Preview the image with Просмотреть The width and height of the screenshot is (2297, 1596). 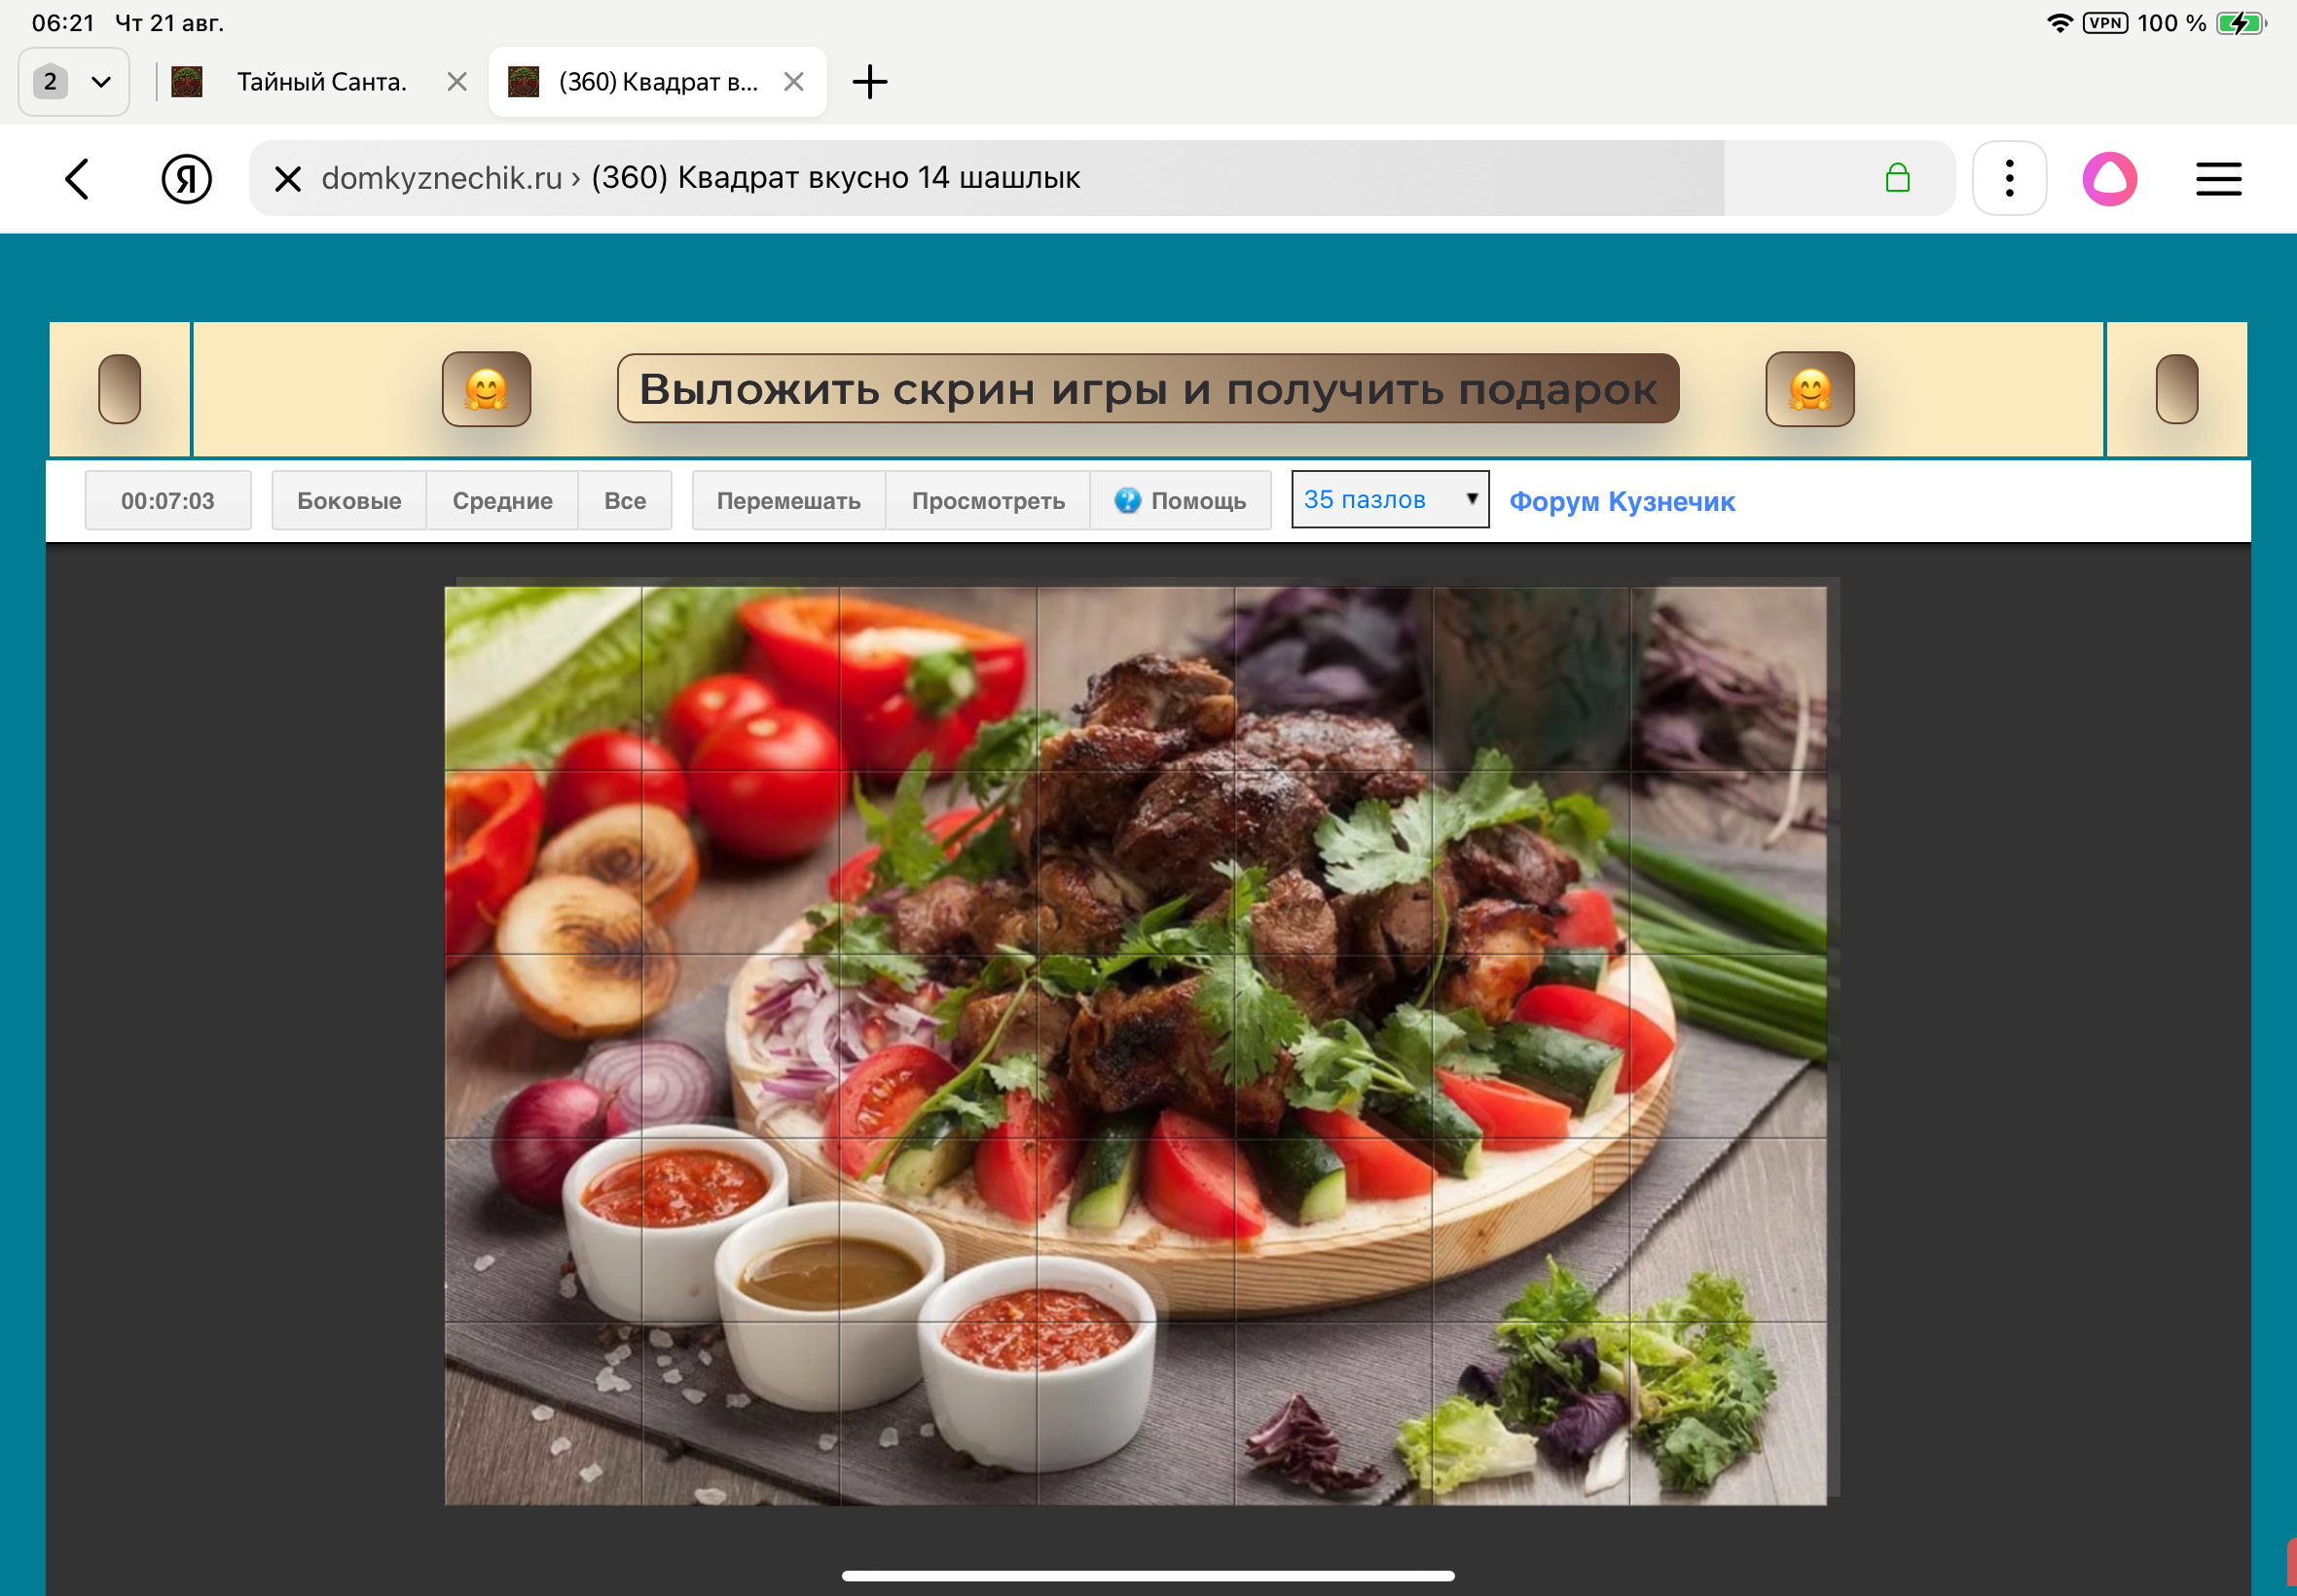tap(988, 500)
